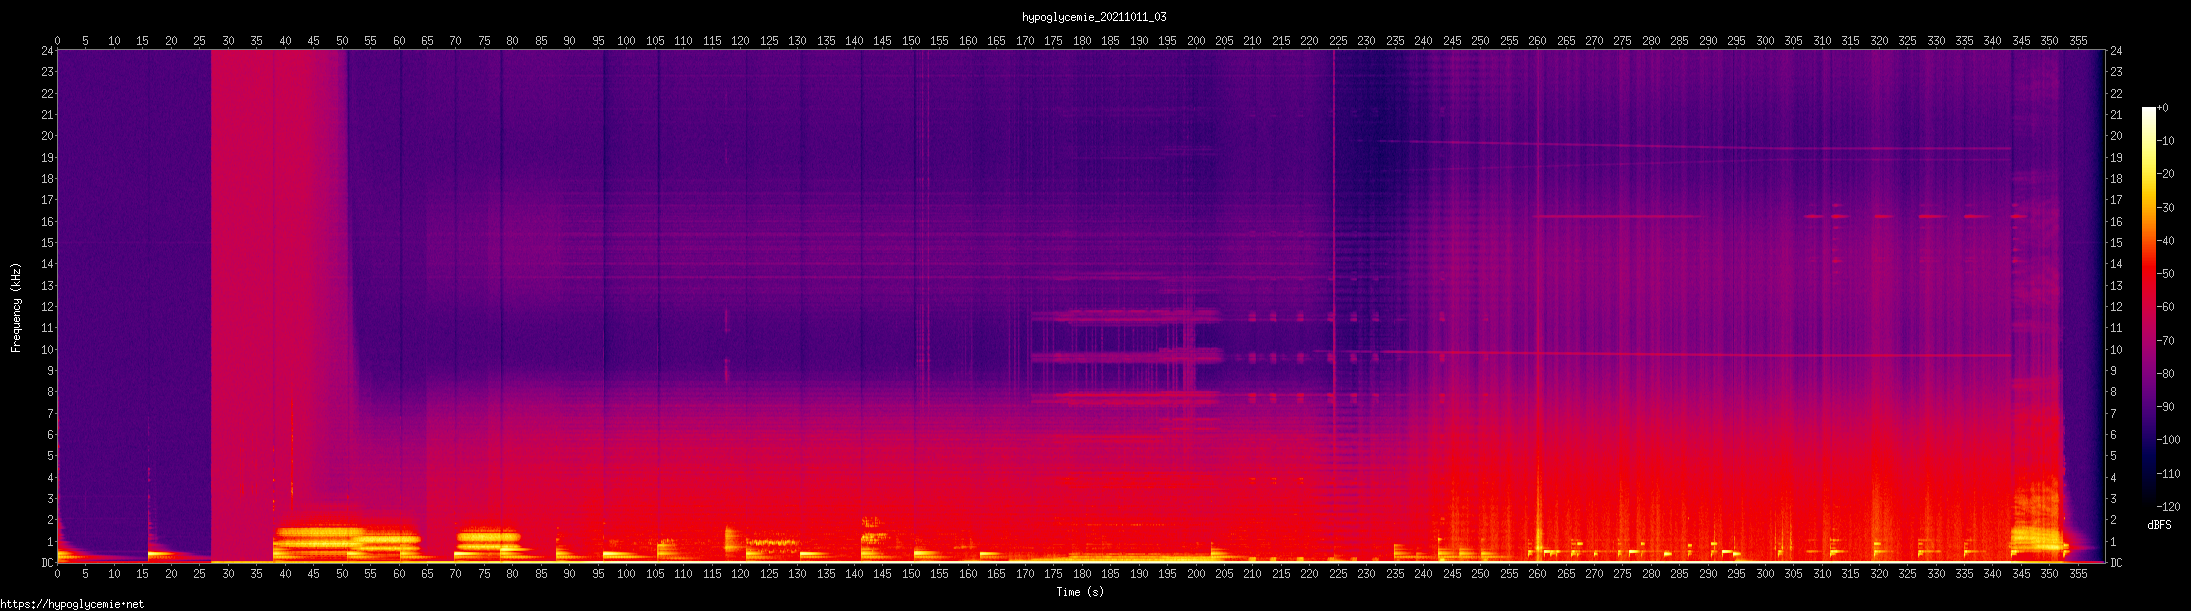Click the DC label on left frequency axis

[46, 563]
